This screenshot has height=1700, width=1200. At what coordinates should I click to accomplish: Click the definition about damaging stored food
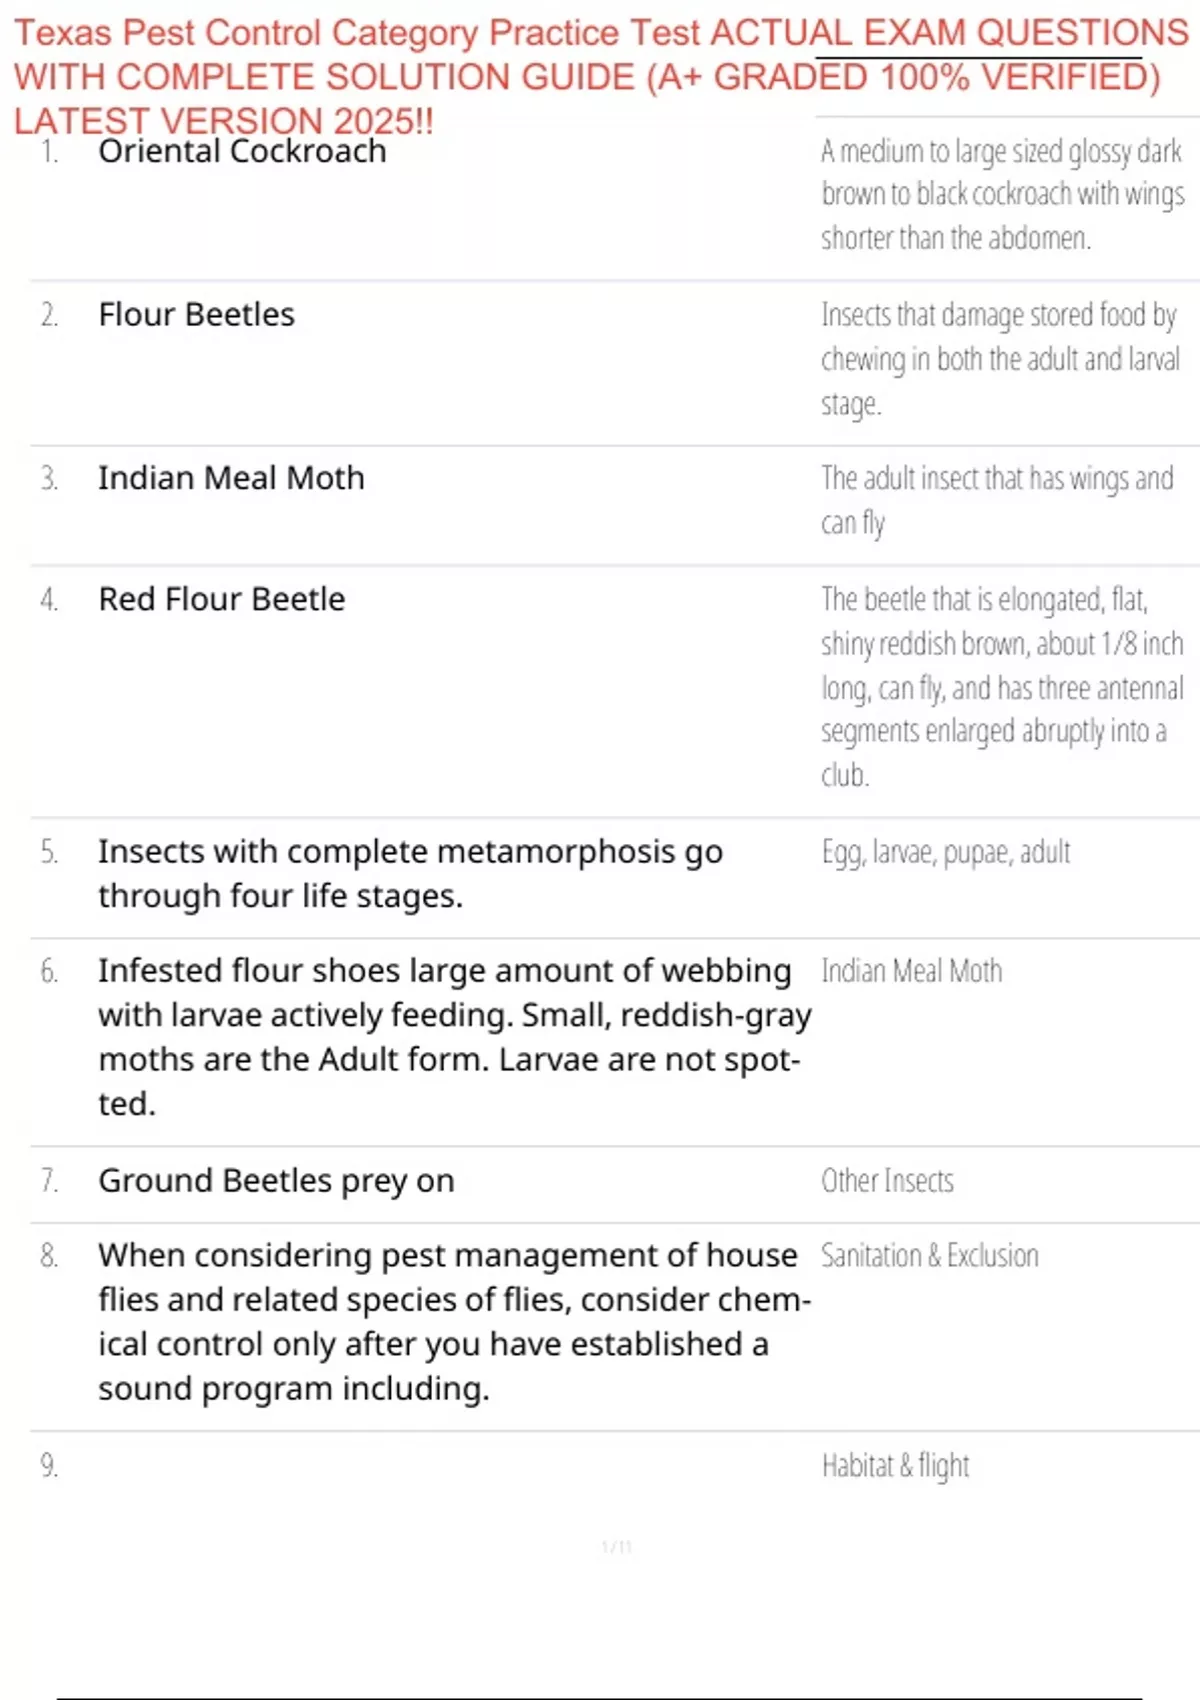point(1000,358)
